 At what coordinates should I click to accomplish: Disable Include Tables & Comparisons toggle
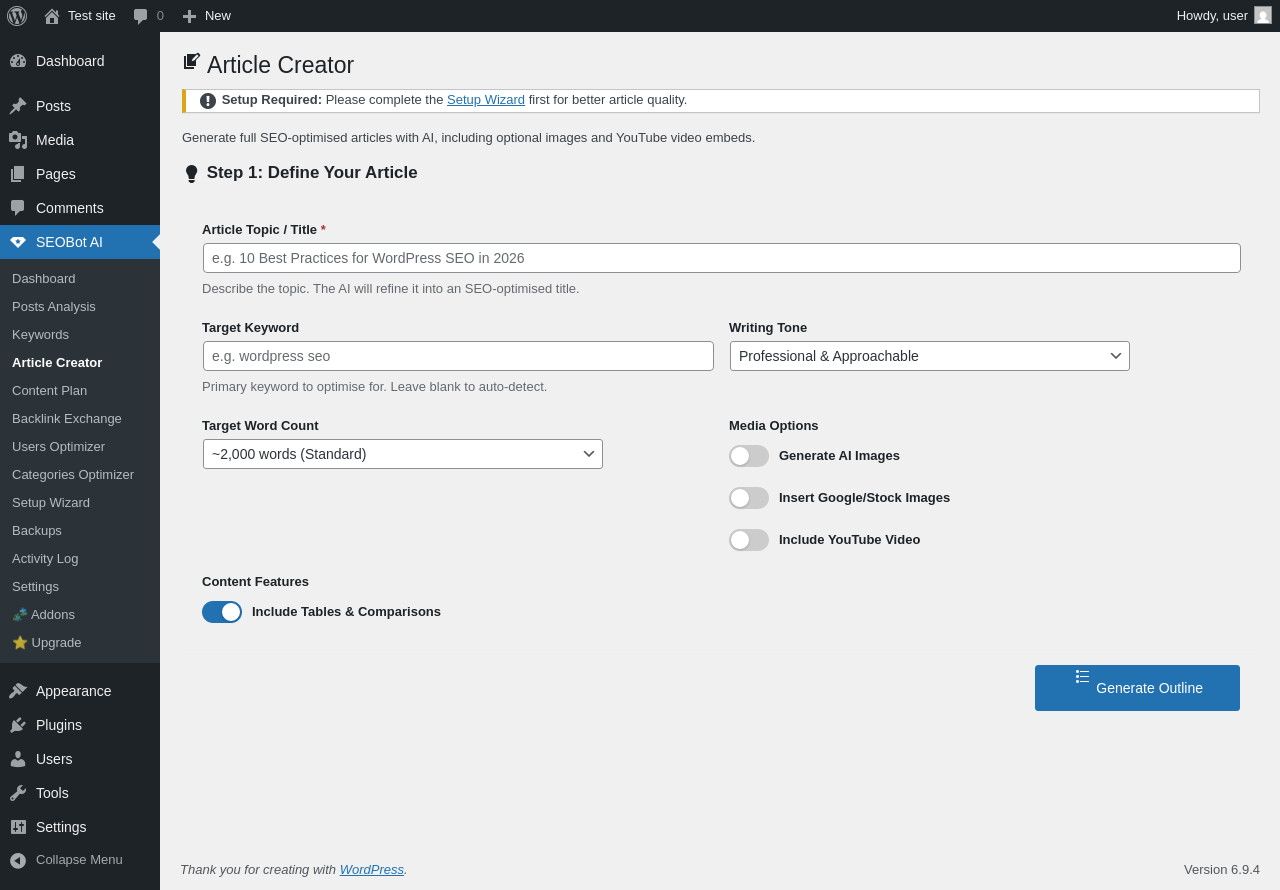222,612
